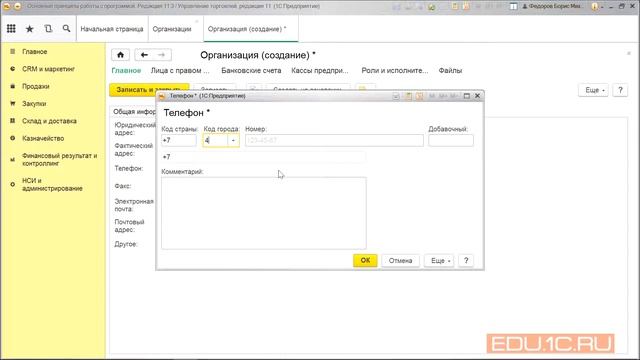Open Главное section in sidebar
The height and width of the screenshot is (360, 640).
[x=35, y=52]
